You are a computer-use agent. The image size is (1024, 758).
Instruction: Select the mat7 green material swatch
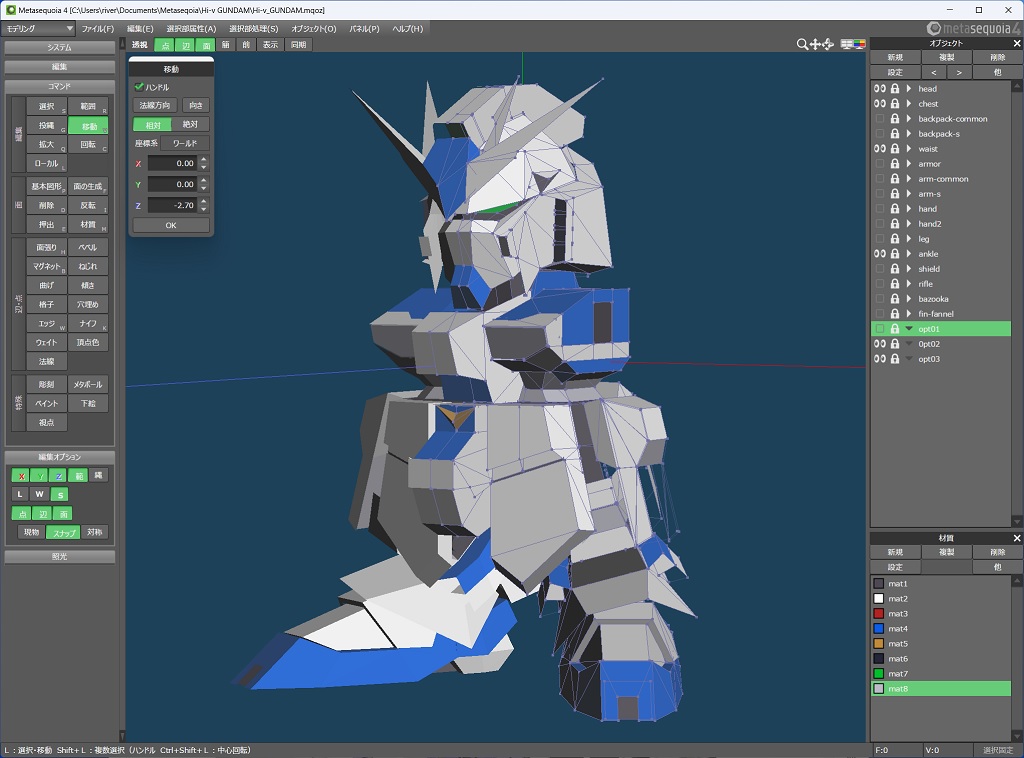879,674
